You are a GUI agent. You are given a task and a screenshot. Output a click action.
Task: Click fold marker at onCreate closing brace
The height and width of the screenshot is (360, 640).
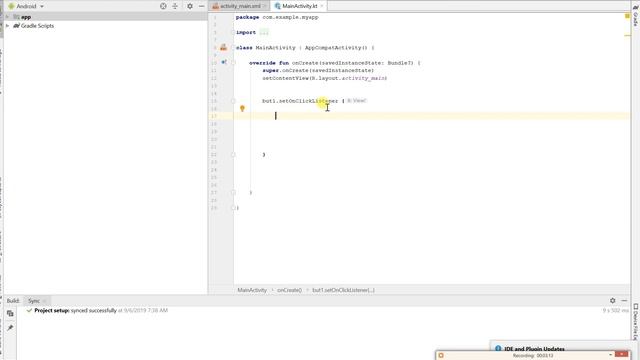pyautogui.click(x=233, y=193)
